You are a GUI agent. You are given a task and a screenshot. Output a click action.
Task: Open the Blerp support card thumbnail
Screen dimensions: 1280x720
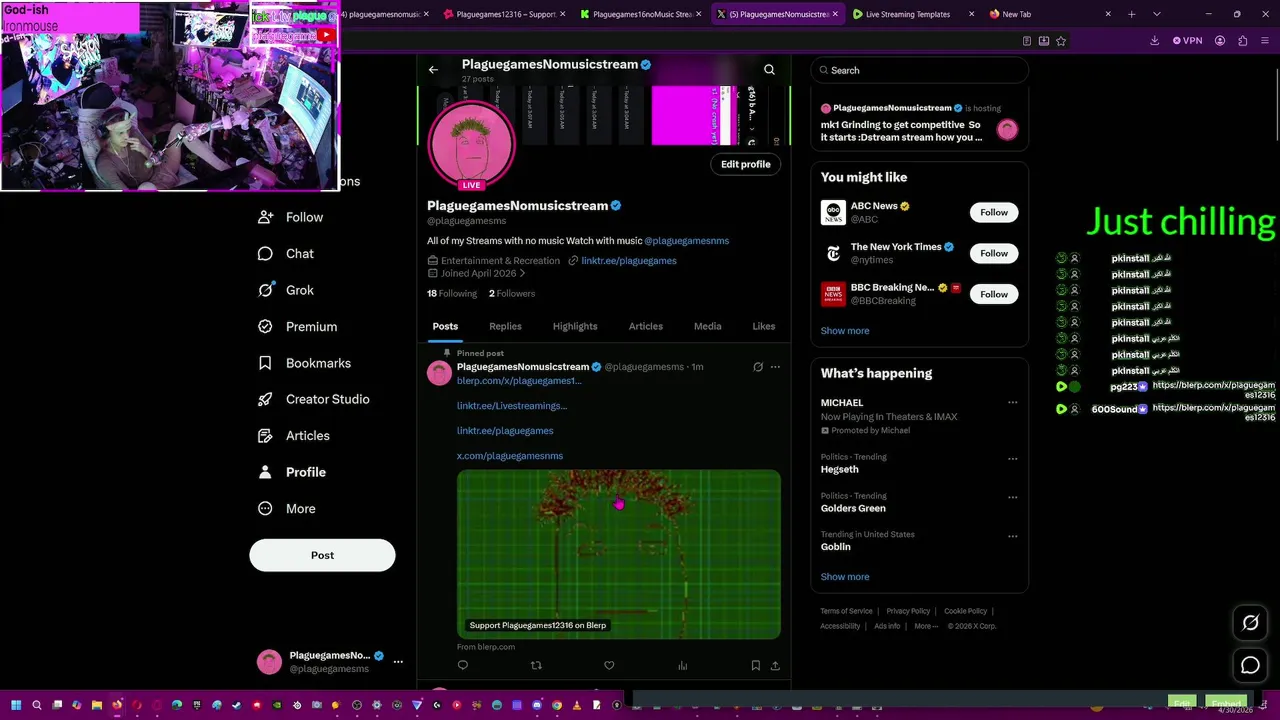(x=619, y=554)
